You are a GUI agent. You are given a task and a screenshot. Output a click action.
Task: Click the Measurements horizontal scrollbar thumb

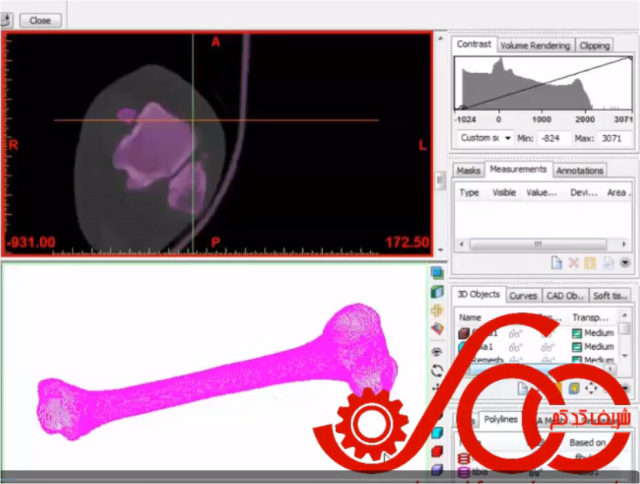point(538,244)
